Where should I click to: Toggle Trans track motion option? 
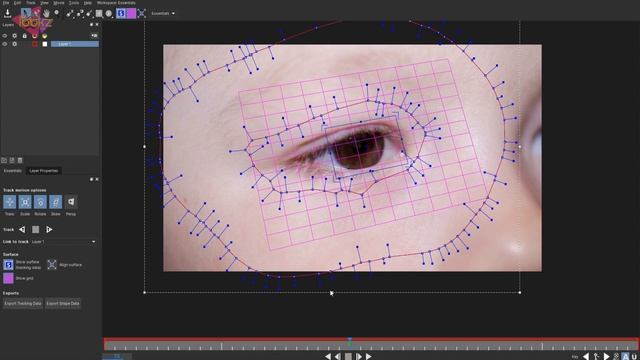click(9, 202)
